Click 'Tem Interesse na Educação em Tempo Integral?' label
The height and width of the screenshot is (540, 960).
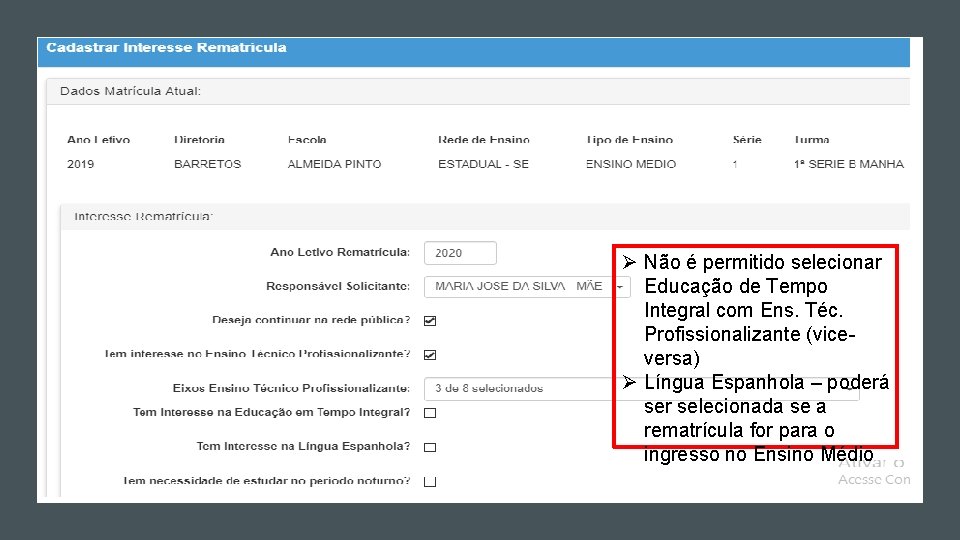(271, 412)
